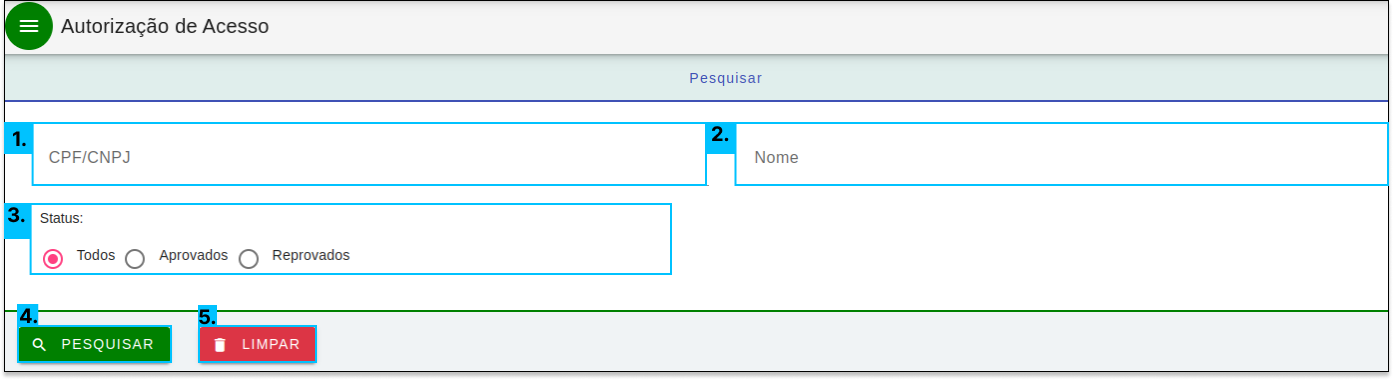Click the number 4 marker above Pesquisar
Viewport: 1393px width, 380px height.
click(28, 316)
